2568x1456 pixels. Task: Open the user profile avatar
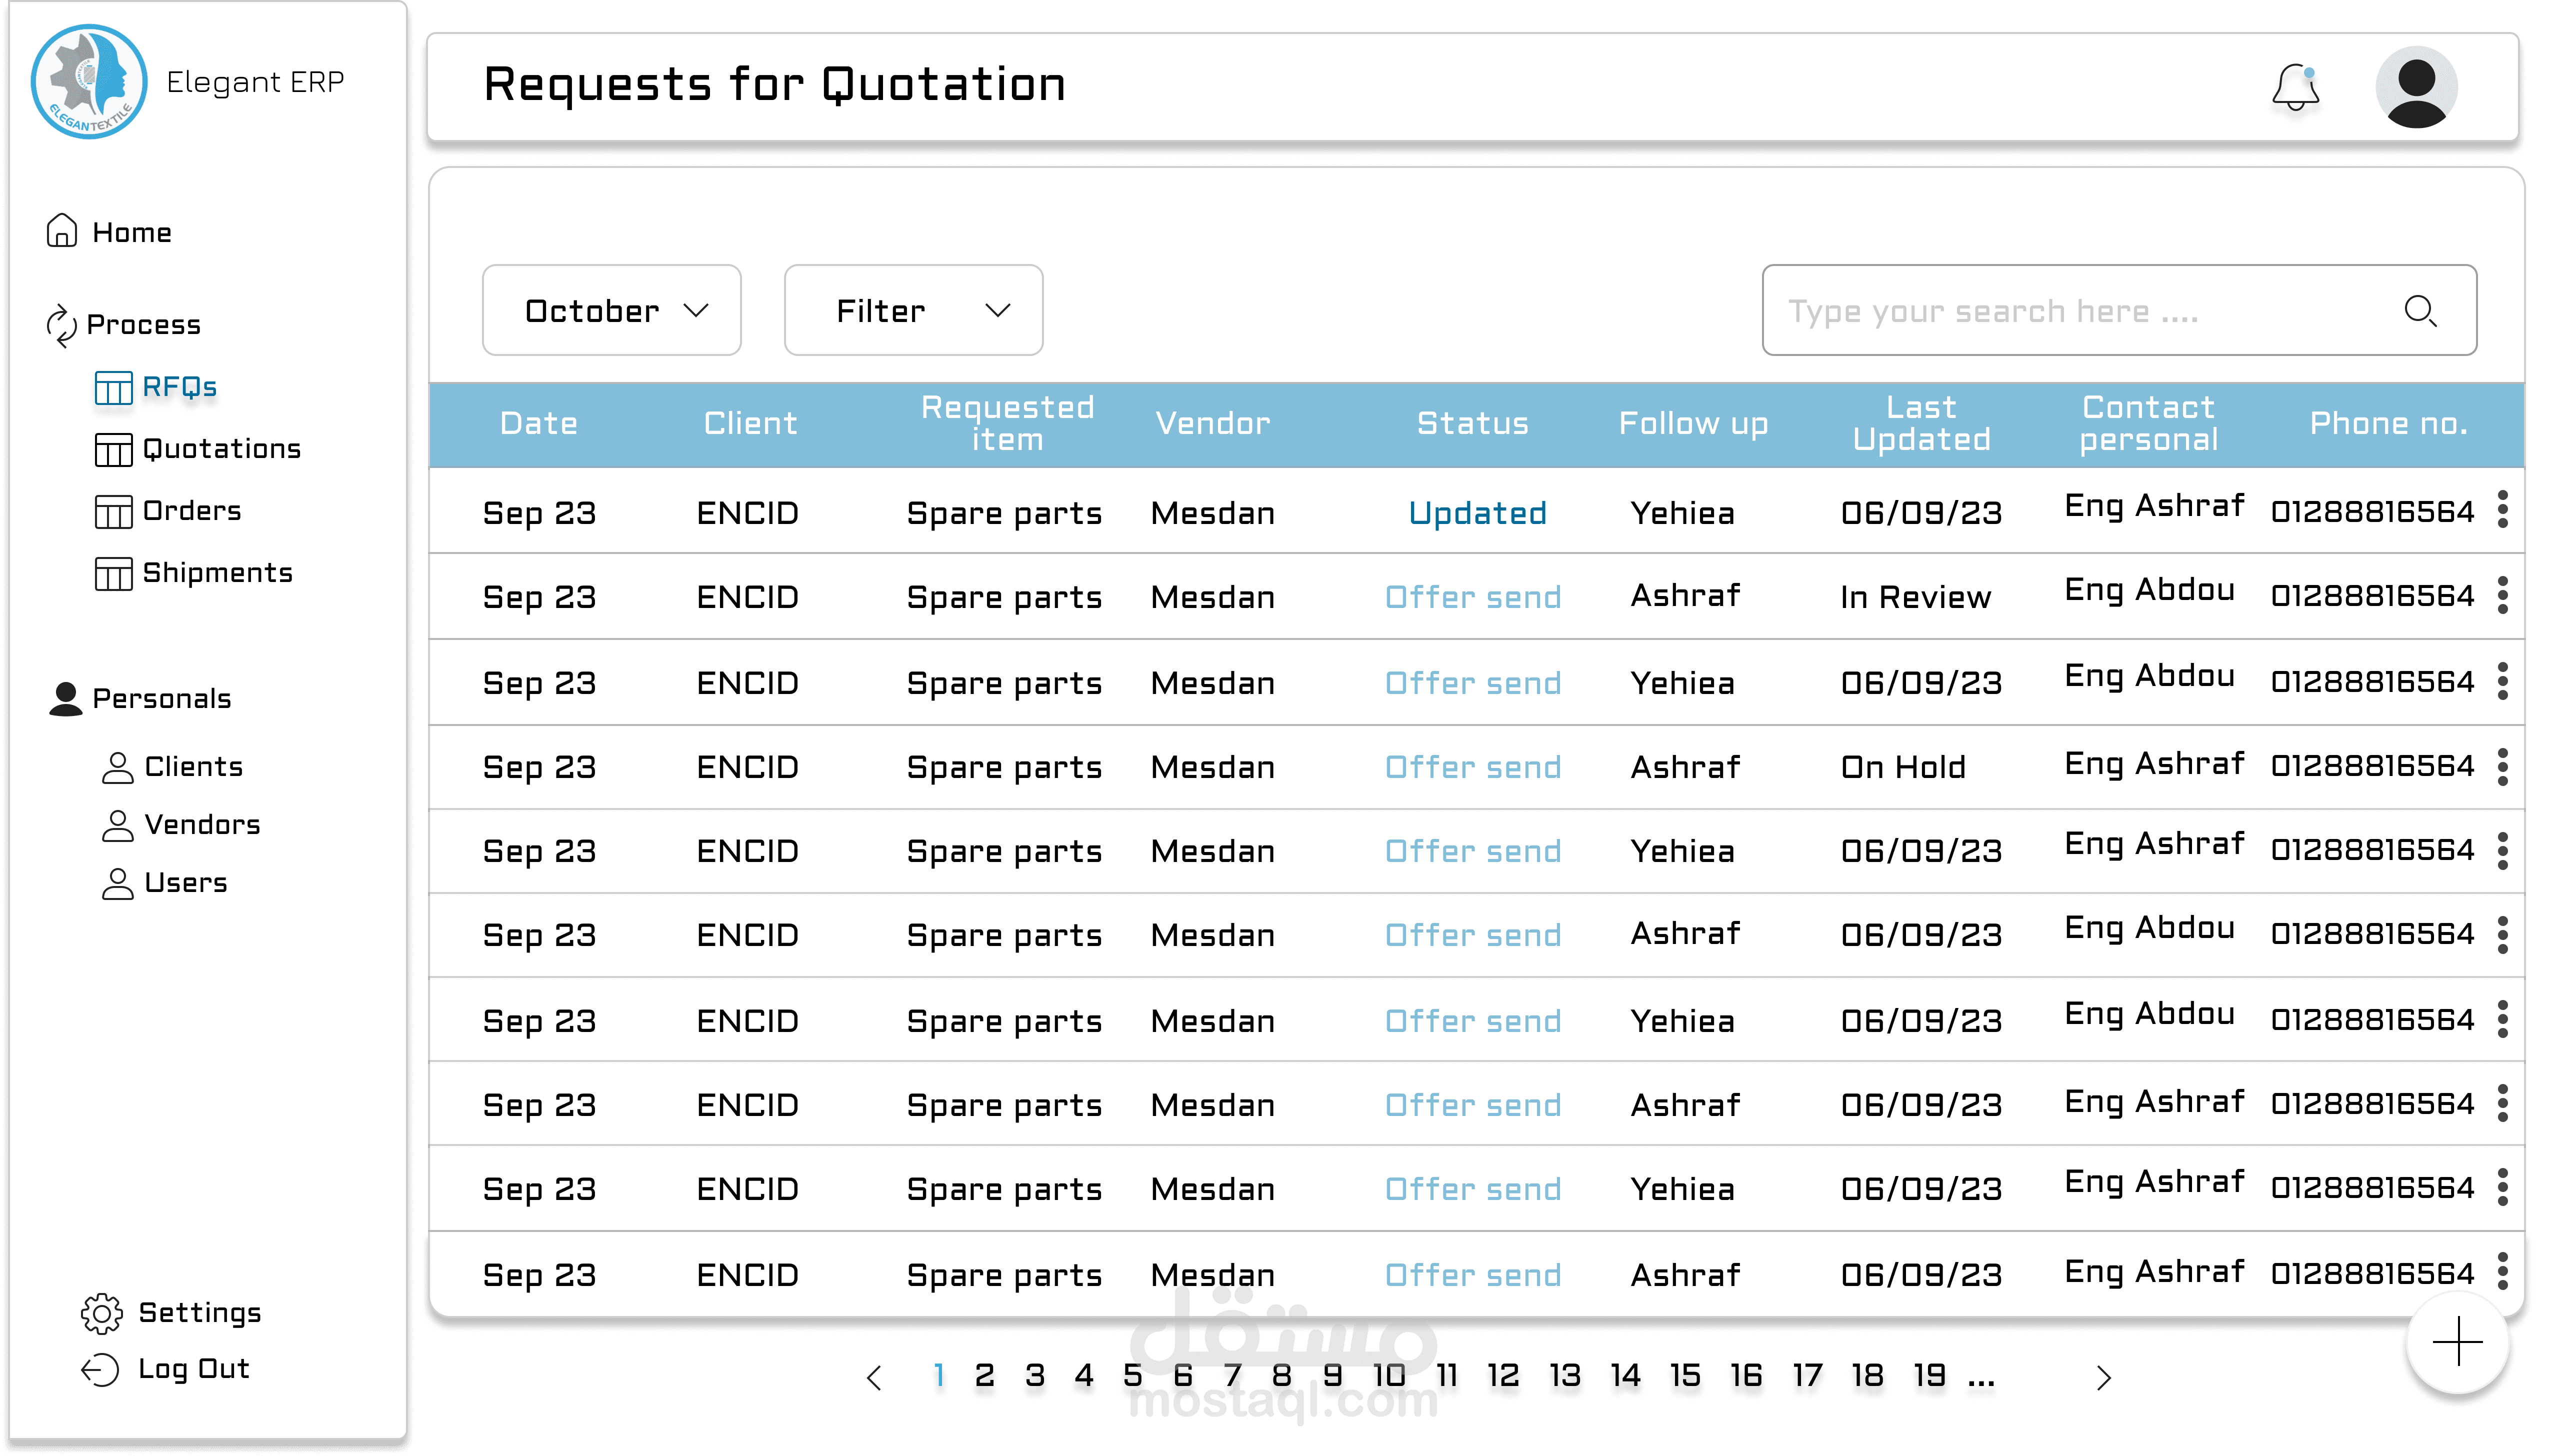coord(2416,87)
